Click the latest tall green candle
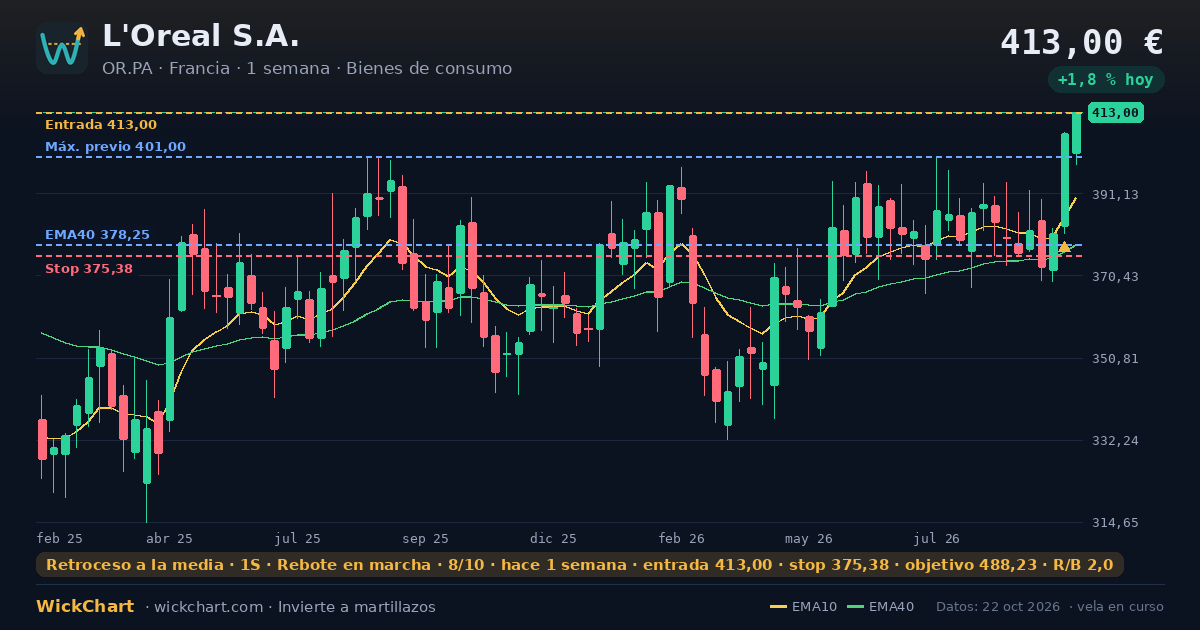This screenshot has width=1200, height=630. click(x=1076, y=133)
